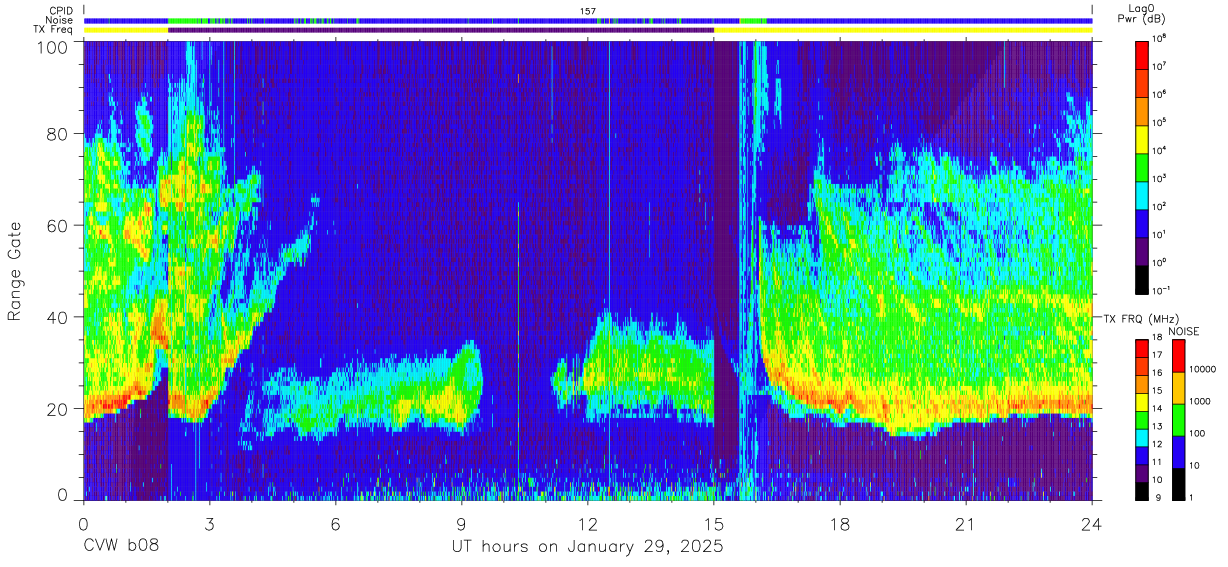Screen dimensions: 1228x567
Task: Select the TX FRQ swatch between 17 and 18 MHz
Action: tap(1141, 347)
